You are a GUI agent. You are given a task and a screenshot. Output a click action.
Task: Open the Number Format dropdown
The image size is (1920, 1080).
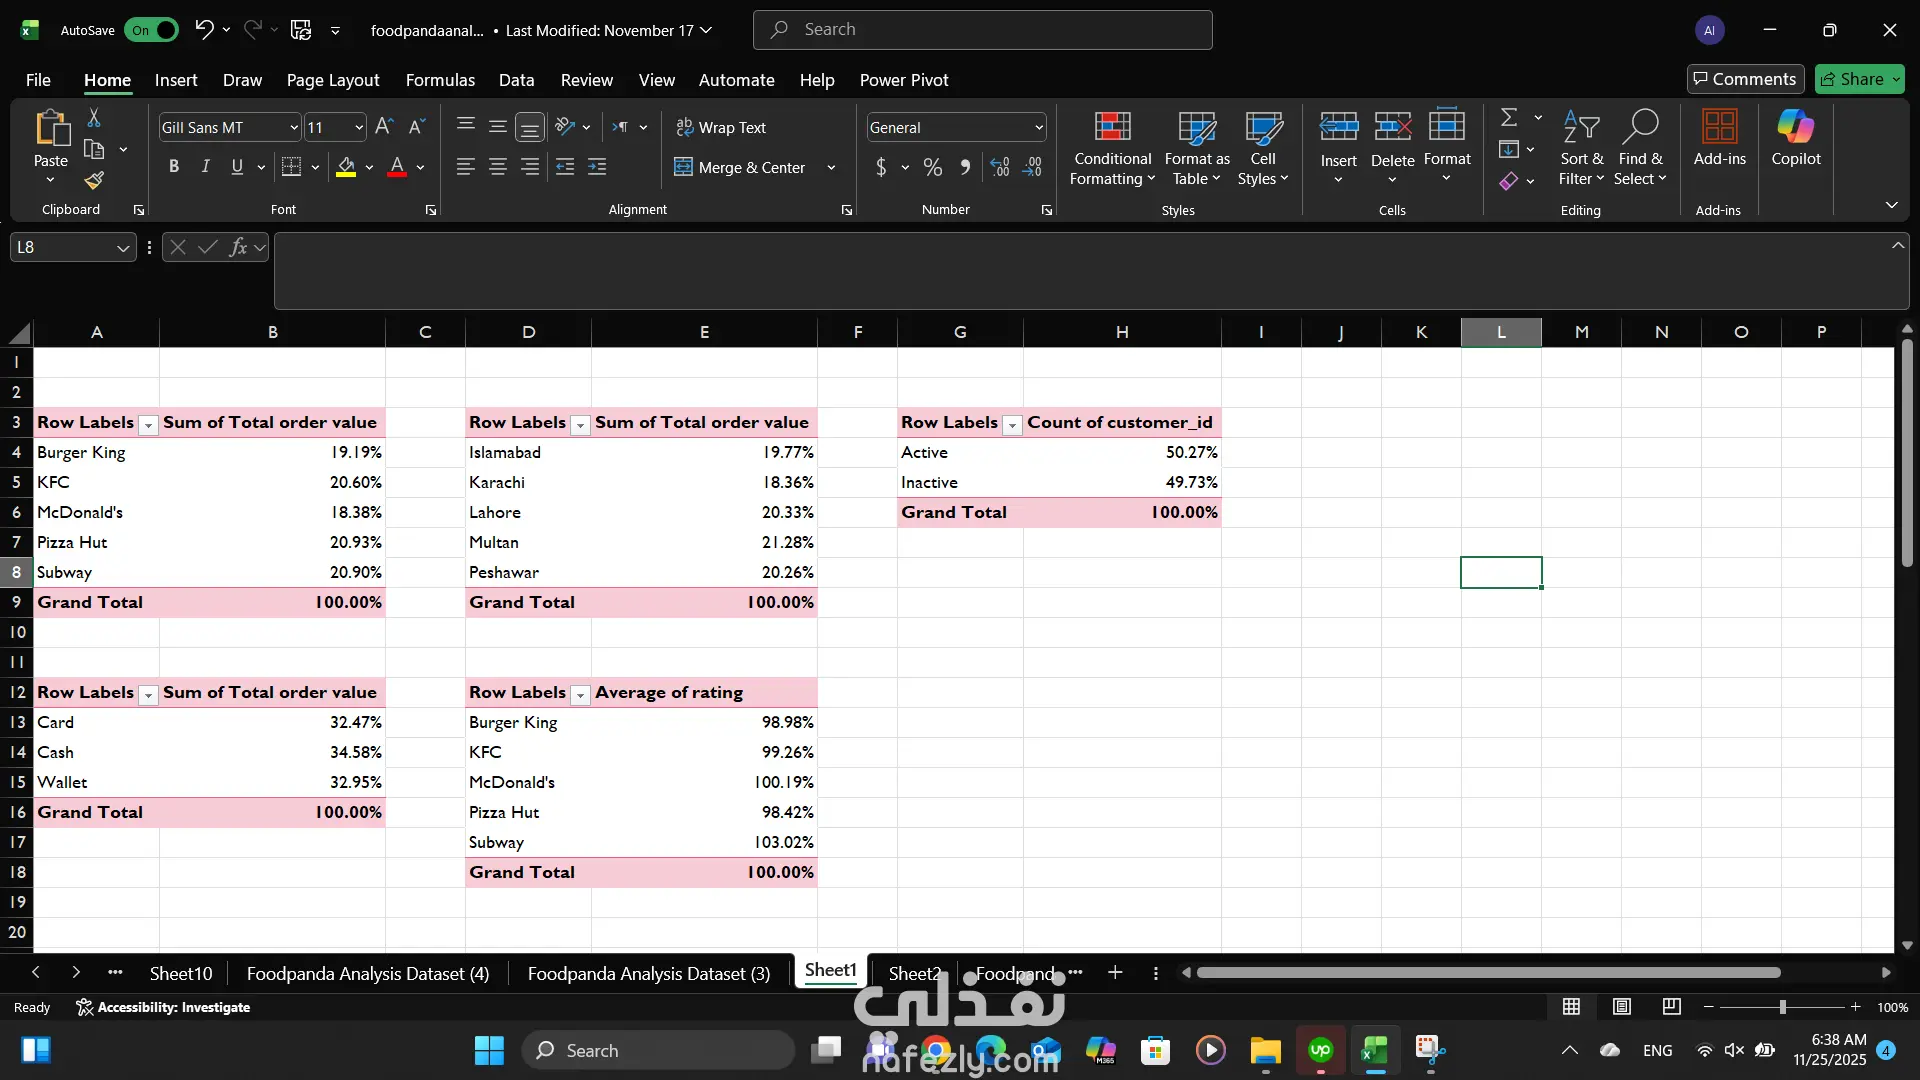pos(1039,127)
